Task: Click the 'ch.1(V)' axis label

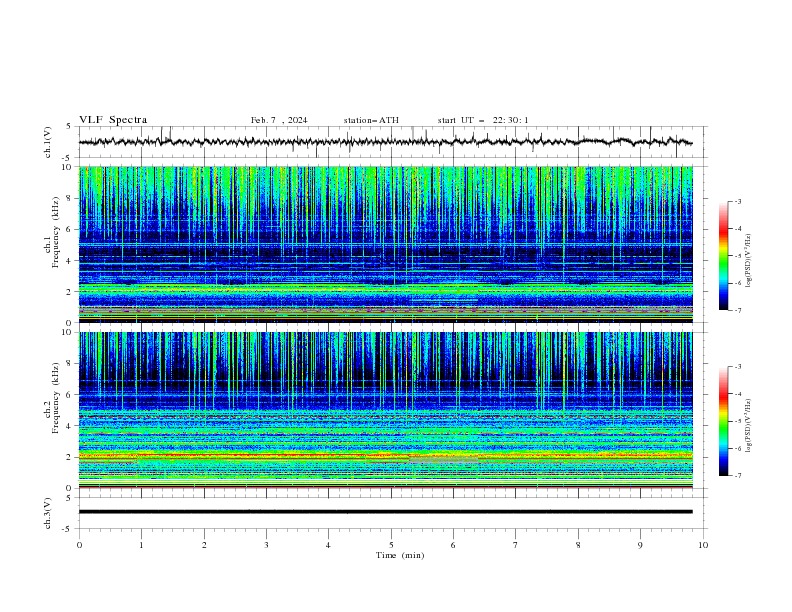Action: pyautogui.click(x=48, y=142)
